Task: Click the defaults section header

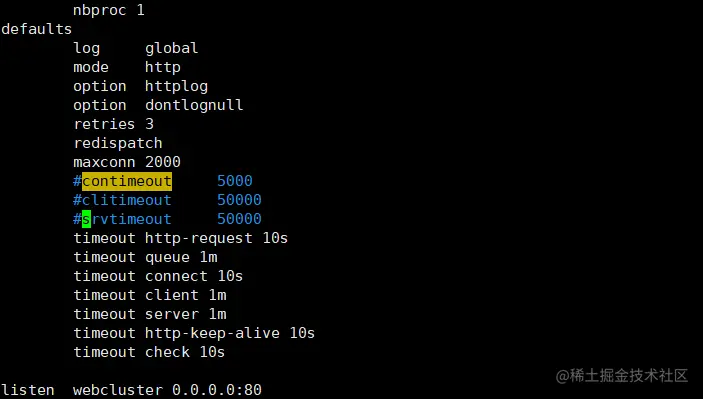Action: (37, 29)
